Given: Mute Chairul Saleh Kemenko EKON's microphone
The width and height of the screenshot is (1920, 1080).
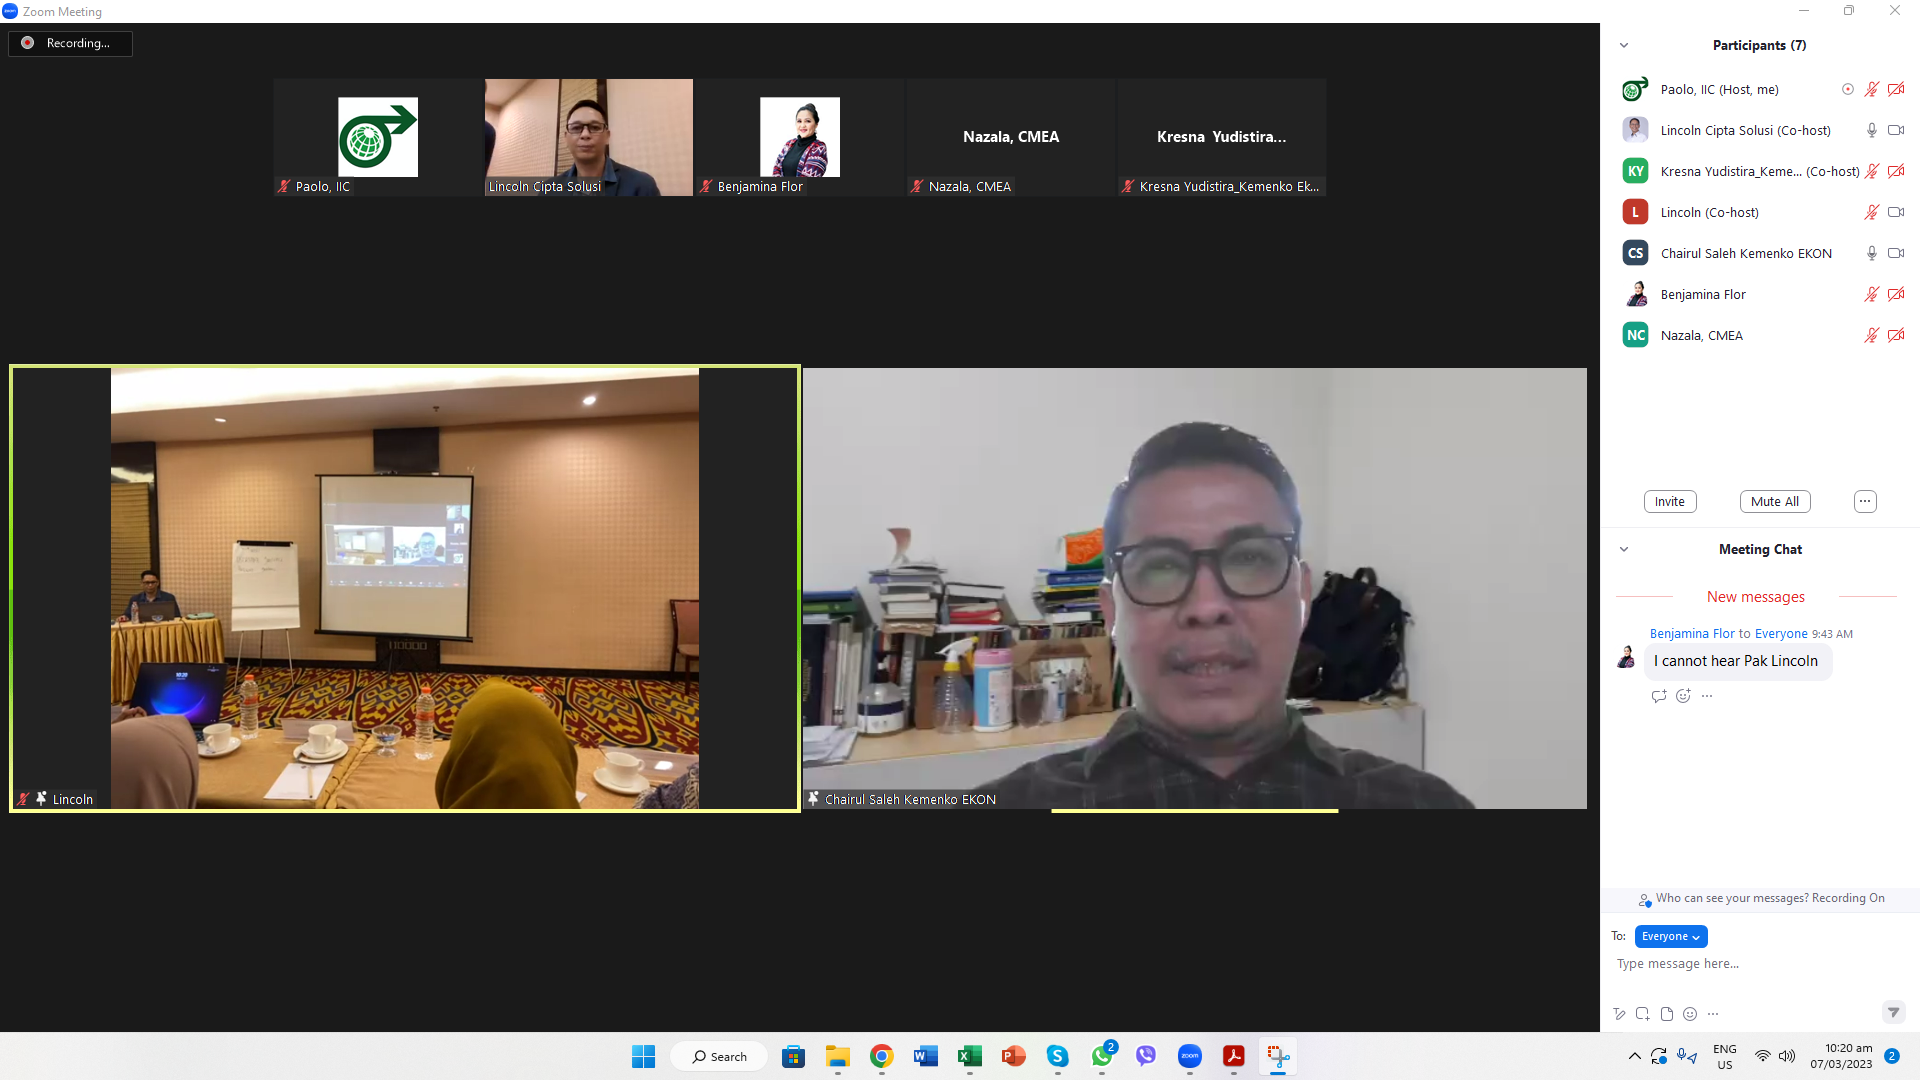Looking at the screenshot, I should click(x=1871, y=254).
